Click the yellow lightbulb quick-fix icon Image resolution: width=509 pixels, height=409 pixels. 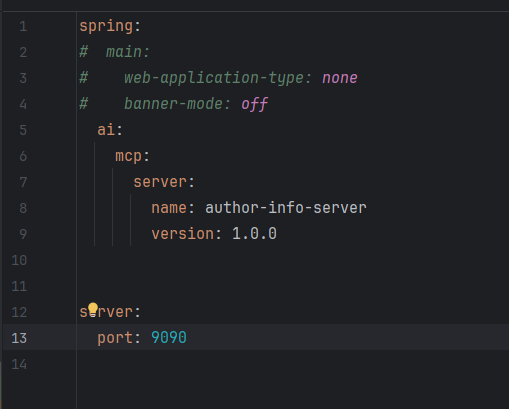click(x=93, y=309)
